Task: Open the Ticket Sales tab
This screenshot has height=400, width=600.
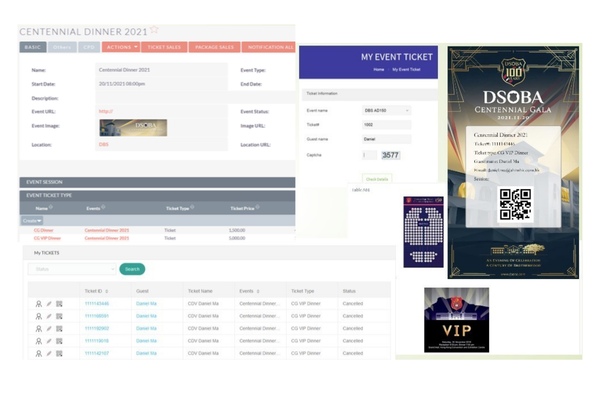Action: (164, 46)
